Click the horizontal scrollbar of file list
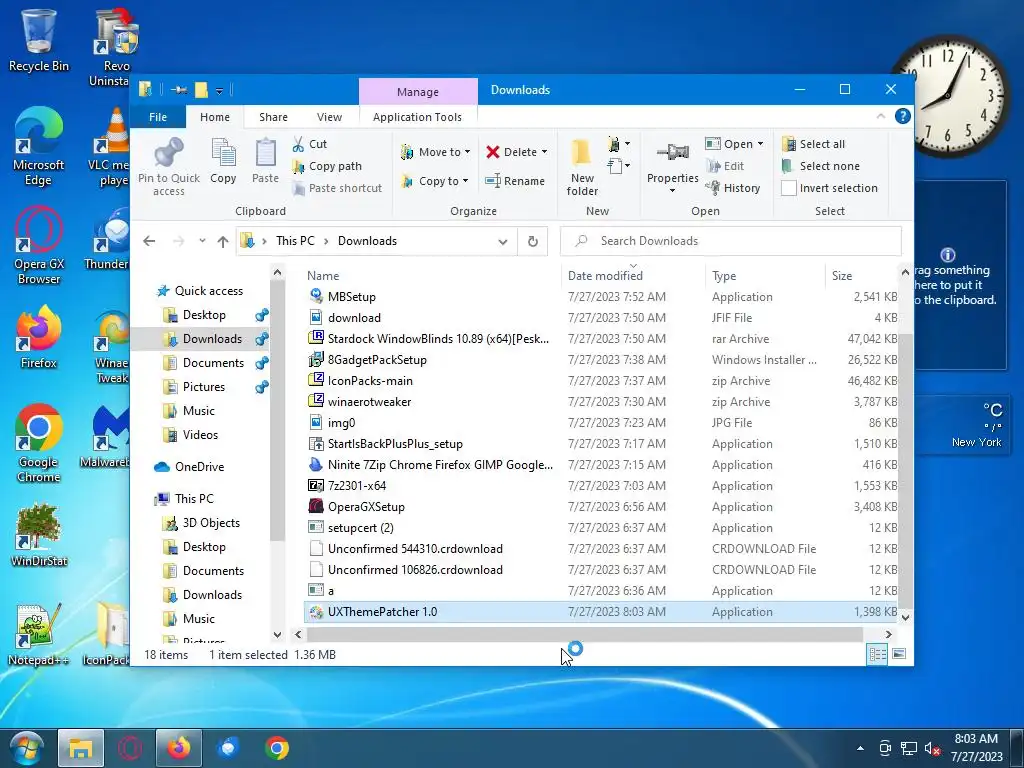The height and width of the screenshot is (768, 1024). coord(584,634)
